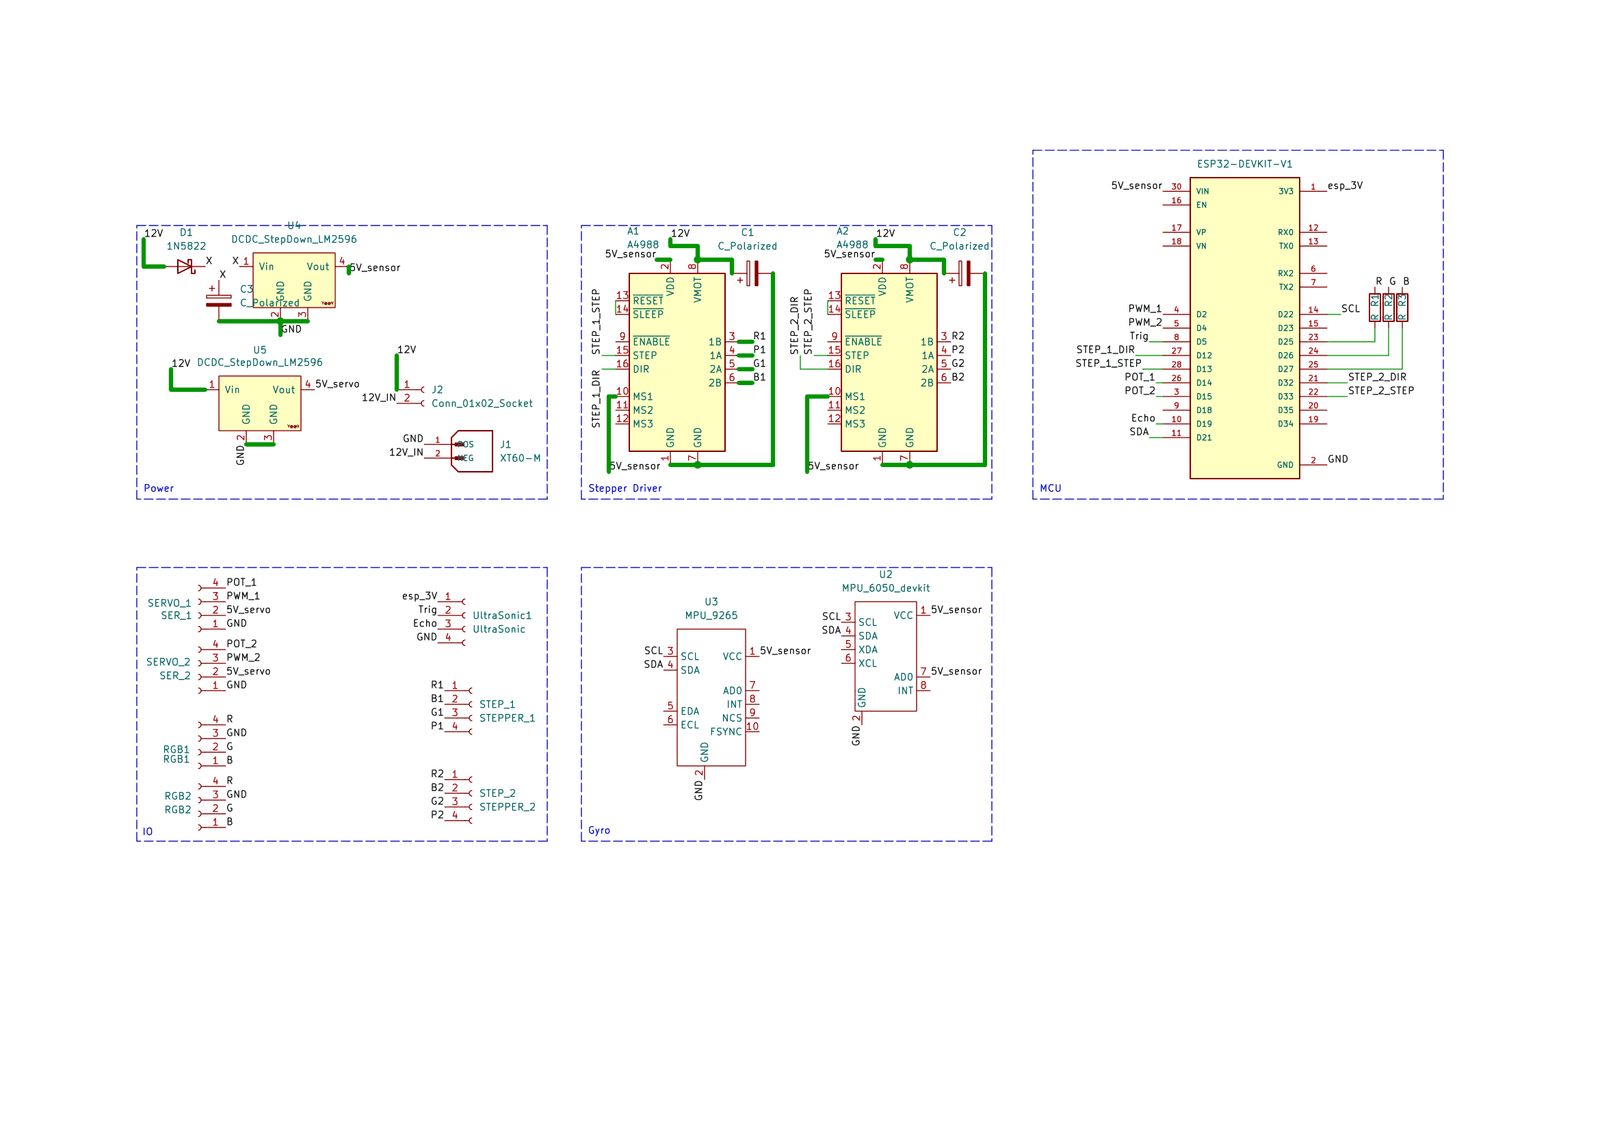
Task: Click the STEP_1_DIR label left of ESP32
Action: pyautogui.click(x=1105, y=350)
